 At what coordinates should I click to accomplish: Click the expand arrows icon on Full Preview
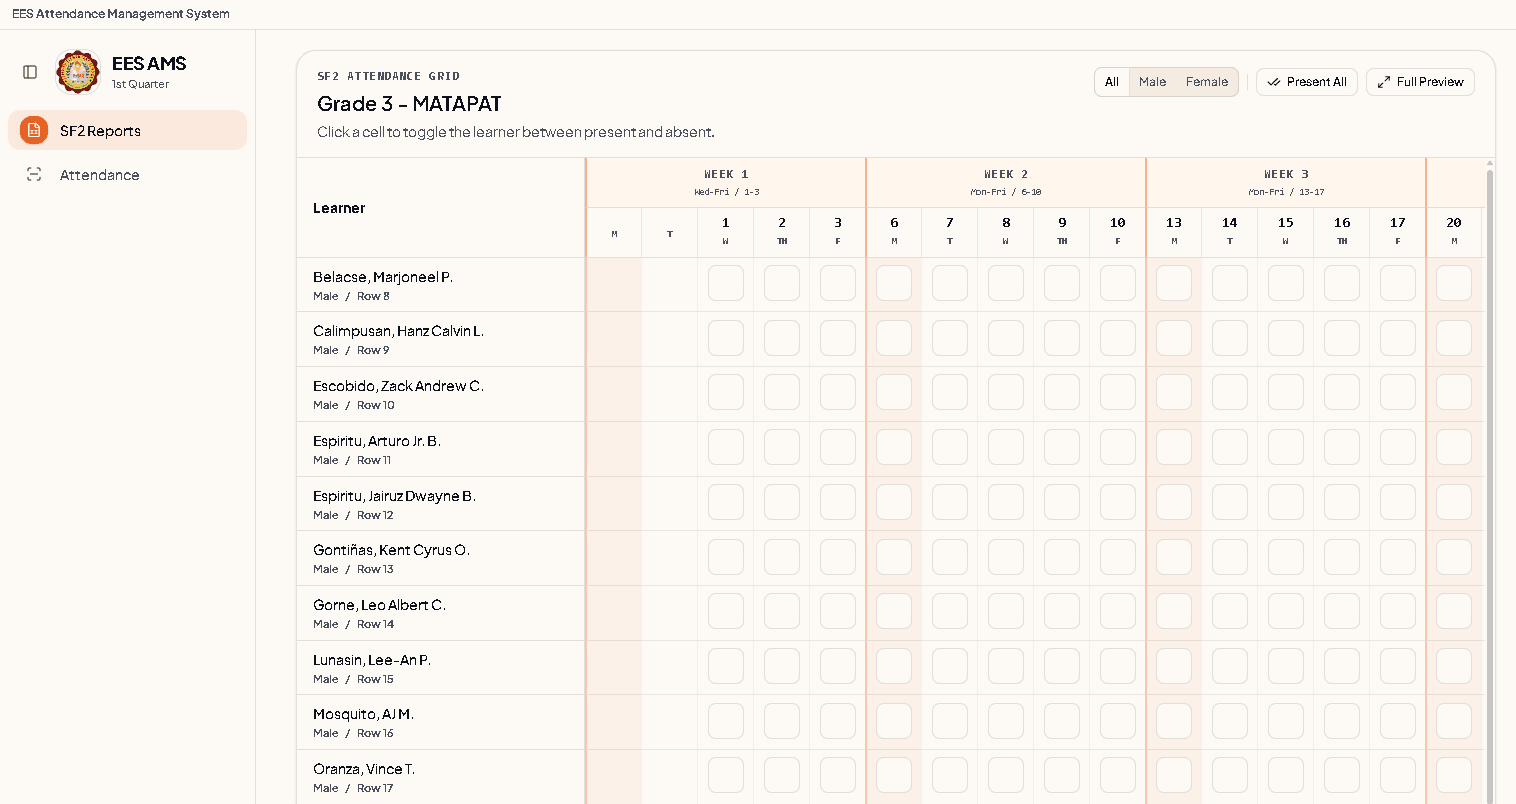tap(1384, 82)
